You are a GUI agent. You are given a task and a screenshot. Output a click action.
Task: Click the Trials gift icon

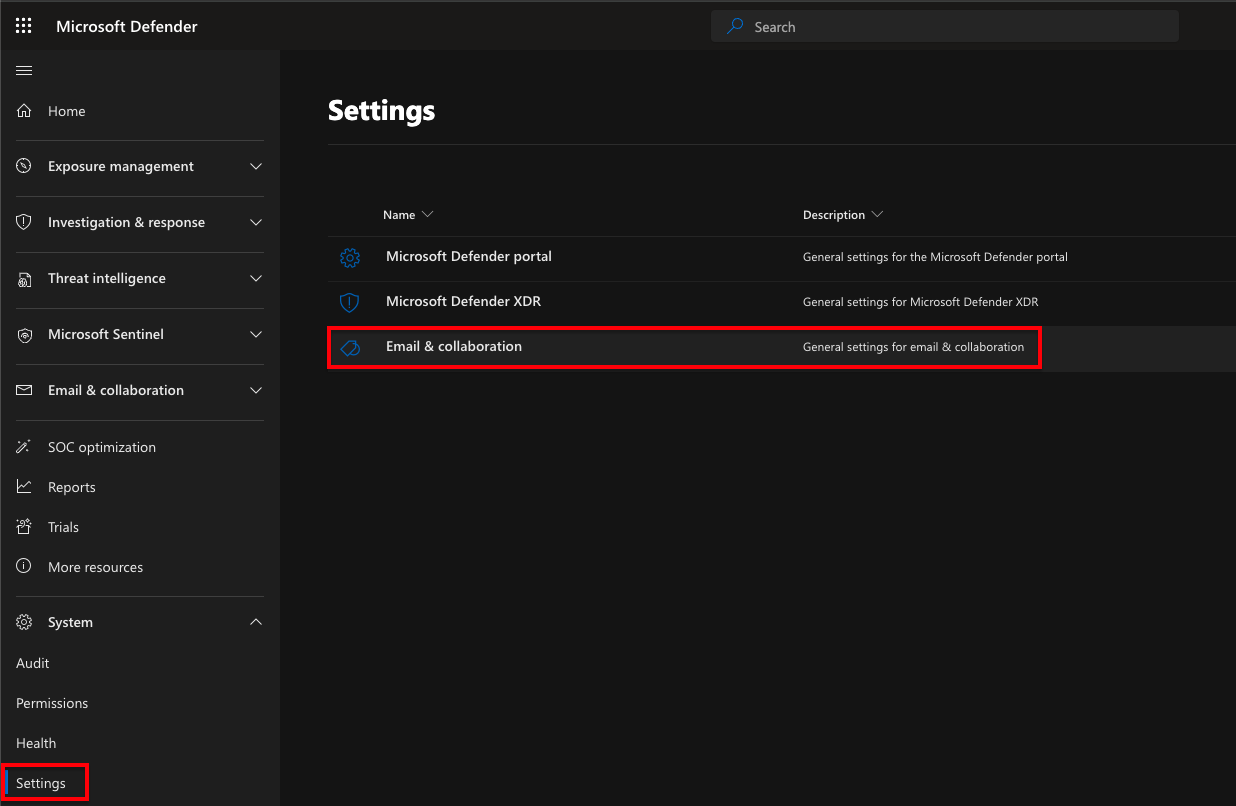[25, 527]
